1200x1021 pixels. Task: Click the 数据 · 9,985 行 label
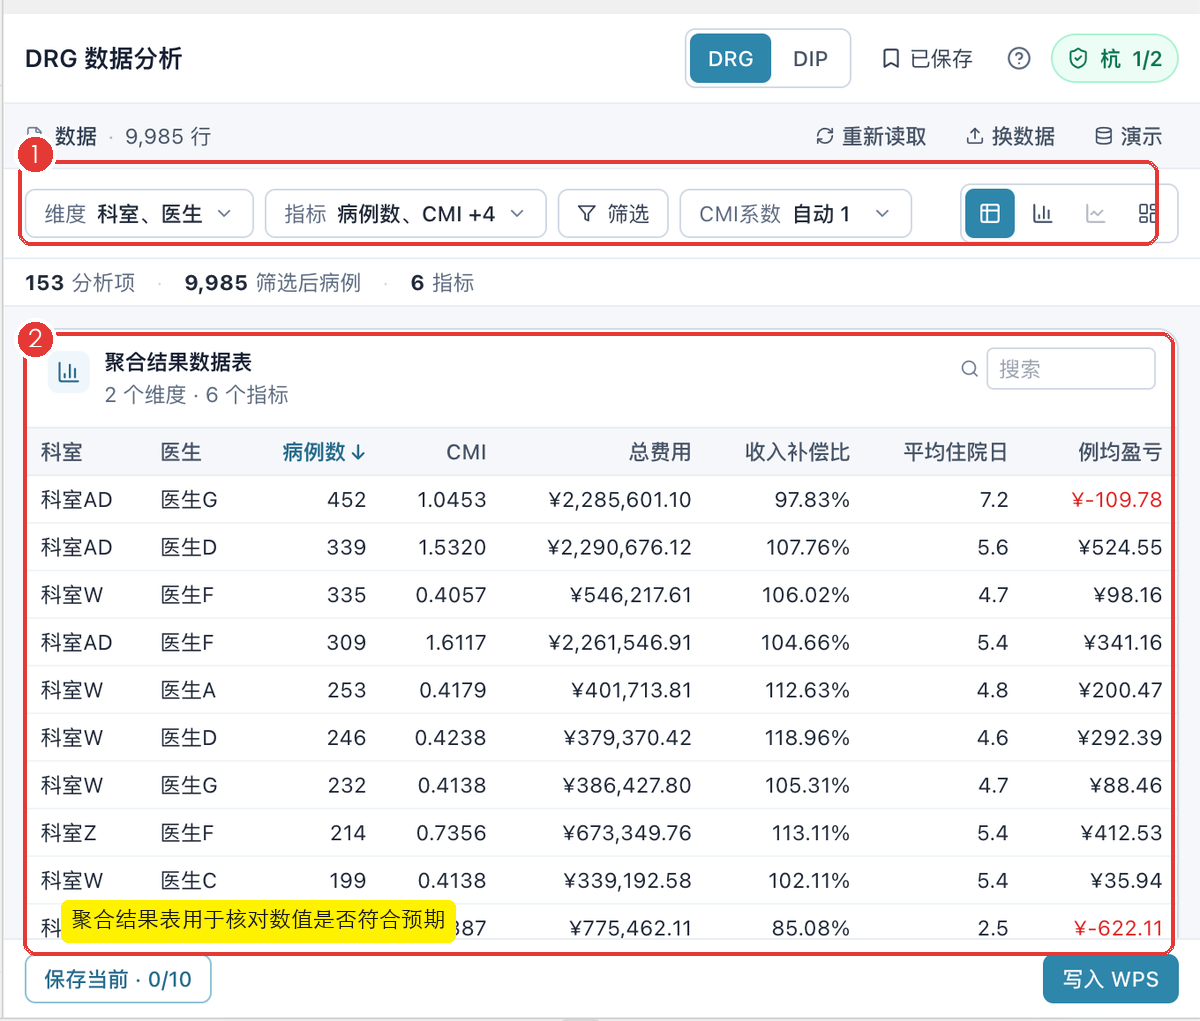[118, 136]
